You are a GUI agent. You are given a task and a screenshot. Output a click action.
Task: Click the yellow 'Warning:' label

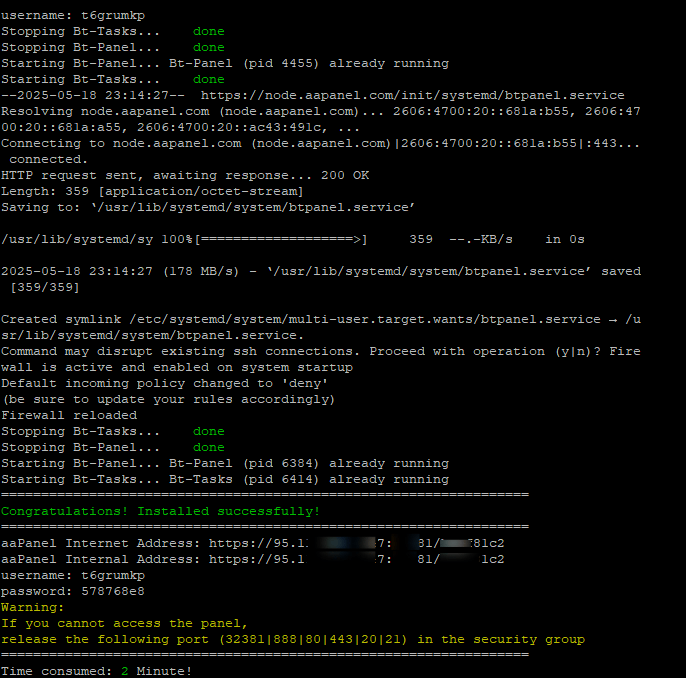tap(32, 607)
